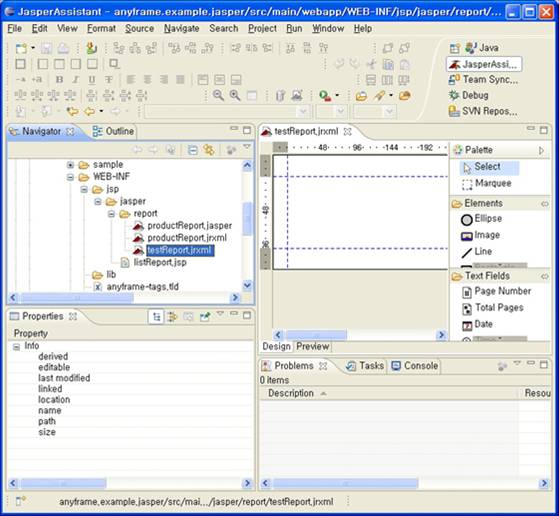Viewport: 559px width, 516px height.
Task: Click the Bold formatting icon
Action: pos(59,80)
